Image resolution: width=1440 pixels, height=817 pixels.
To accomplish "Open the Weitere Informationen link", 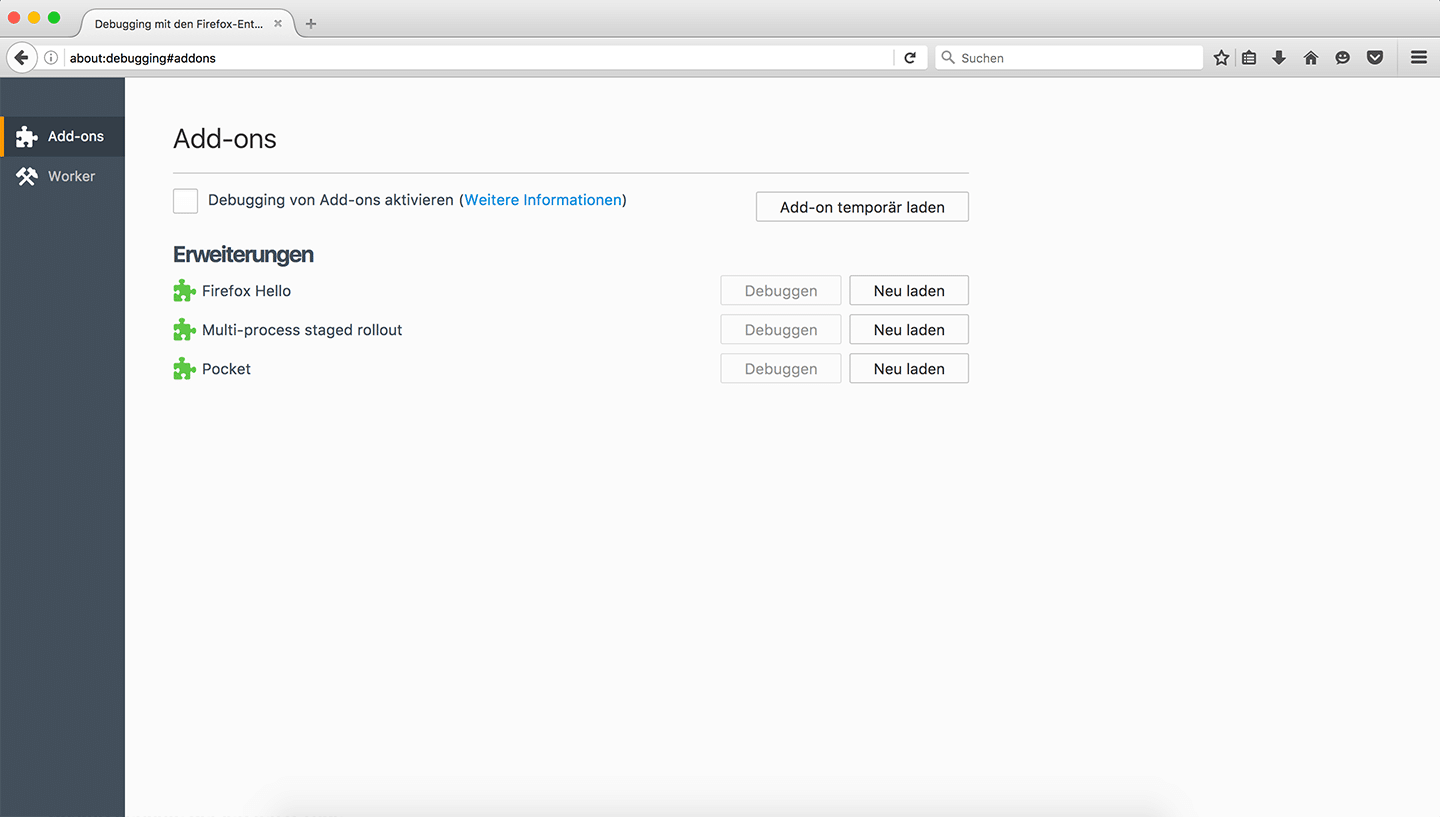I will click(543, 200).
